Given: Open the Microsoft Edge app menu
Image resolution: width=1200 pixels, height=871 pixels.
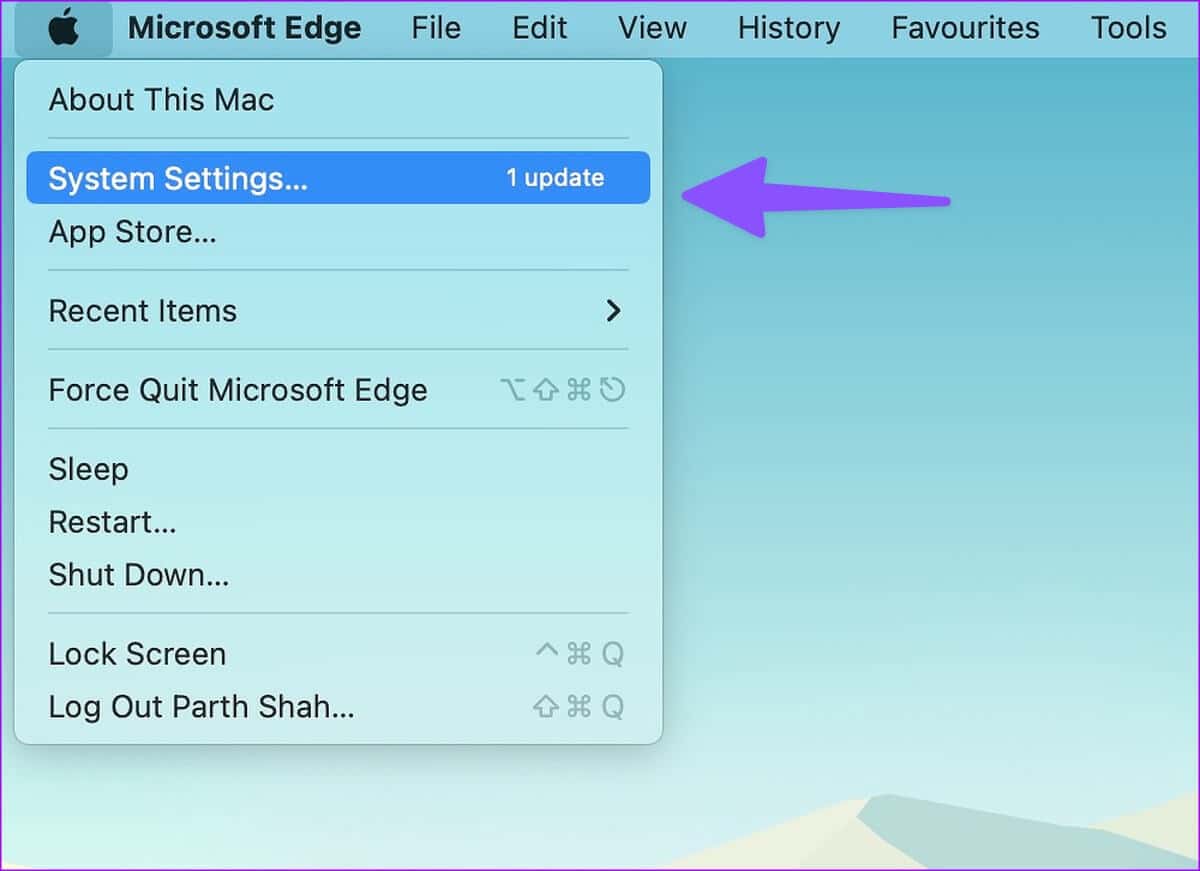Looking at the screenshot, I should [244, 28].
